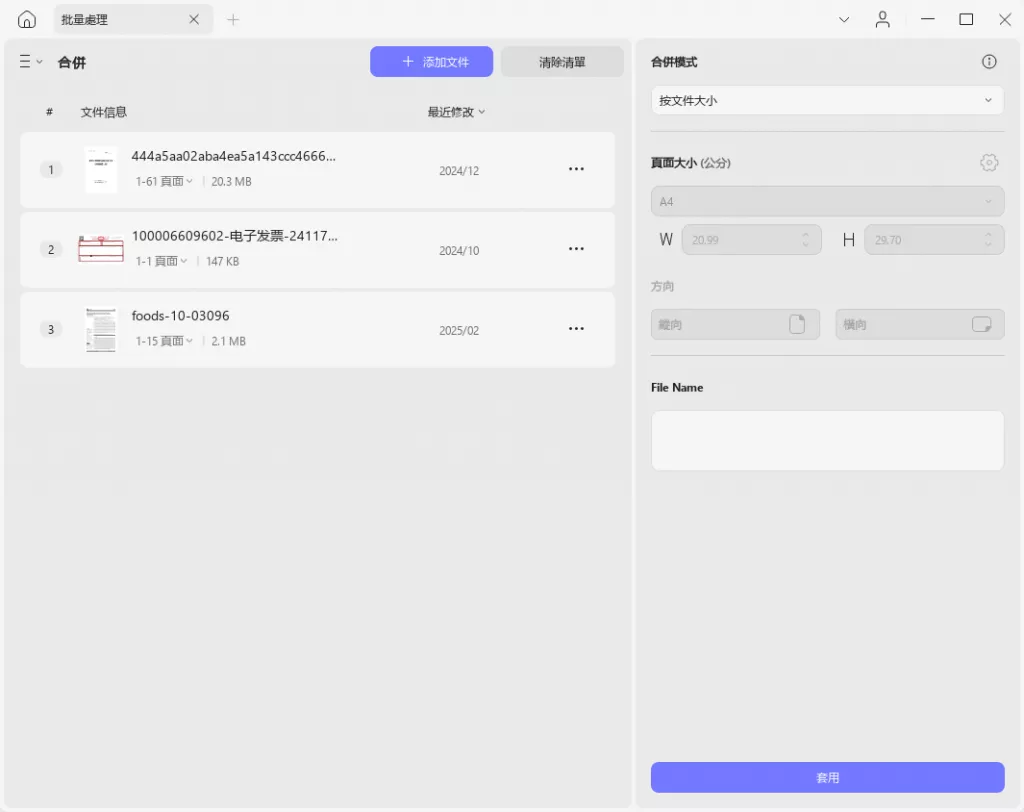Click file name 444a5aa02aba4ea5a143ccc4666...

[233, 156]
